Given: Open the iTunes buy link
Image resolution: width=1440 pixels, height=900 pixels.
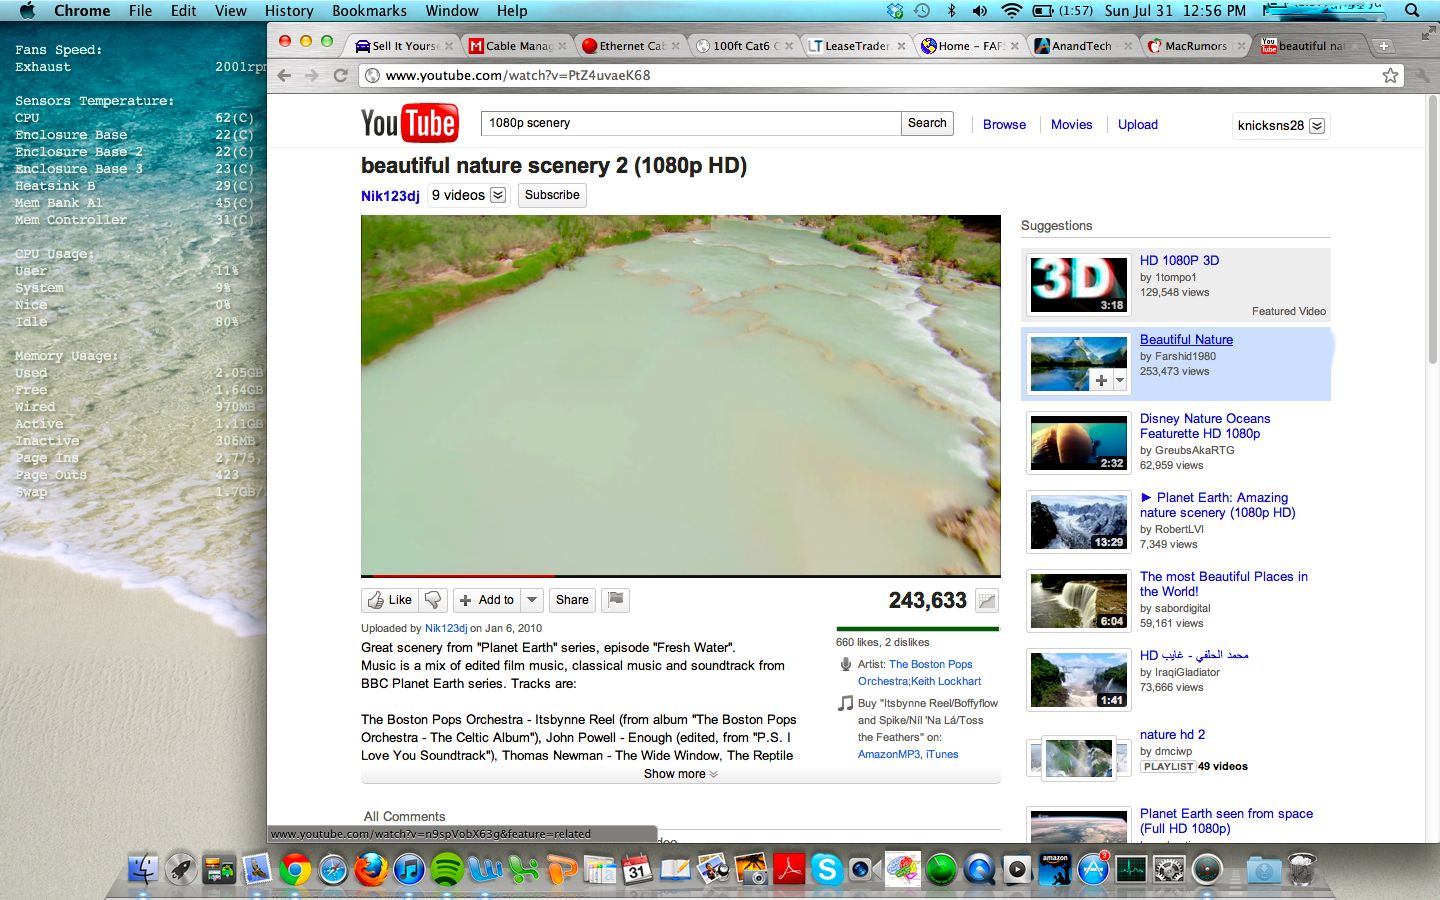Looking at the screenshot, I should pos(942,754).
